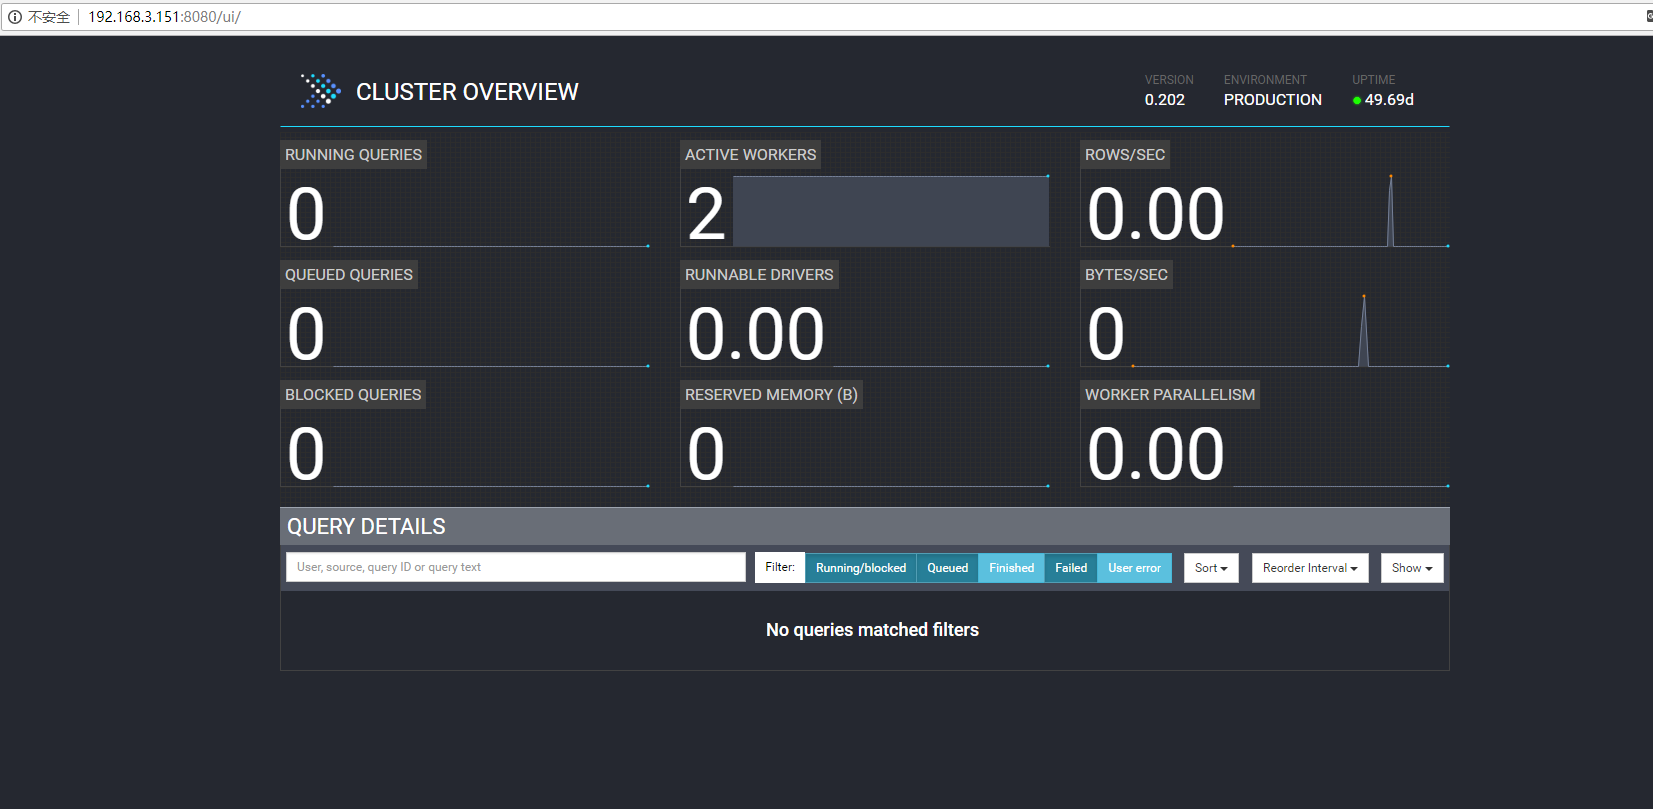Click the browser address bar URL
The width and height of the screenshot is (1653, 809).
pyautogui.click(x=164, y=17)
